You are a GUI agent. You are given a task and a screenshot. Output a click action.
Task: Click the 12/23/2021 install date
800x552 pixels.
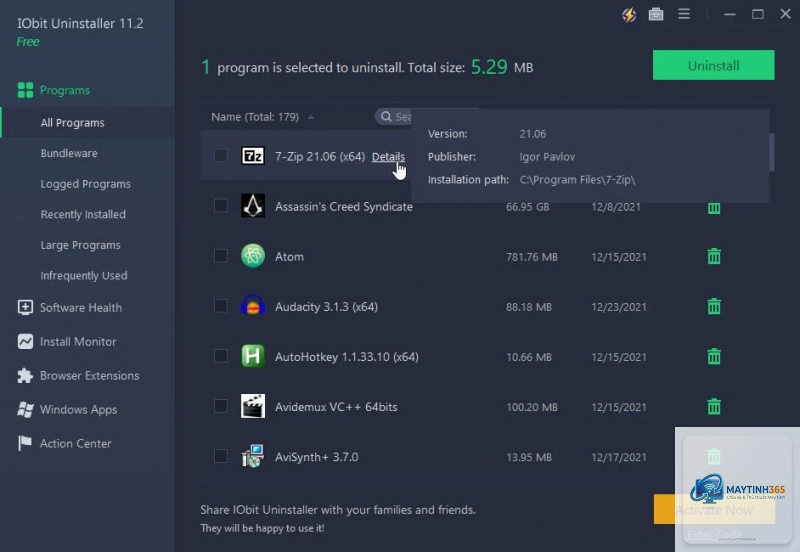click(619, 307)
